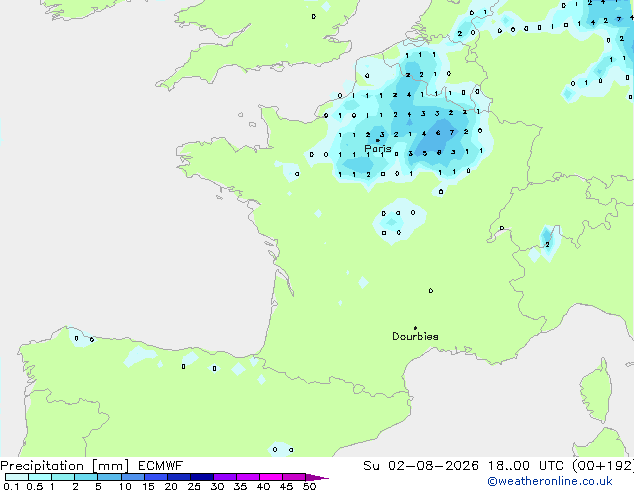Click the above-50 mm legend arrow tip
Viewport: 634px width, 490px height.
point(317,477)
